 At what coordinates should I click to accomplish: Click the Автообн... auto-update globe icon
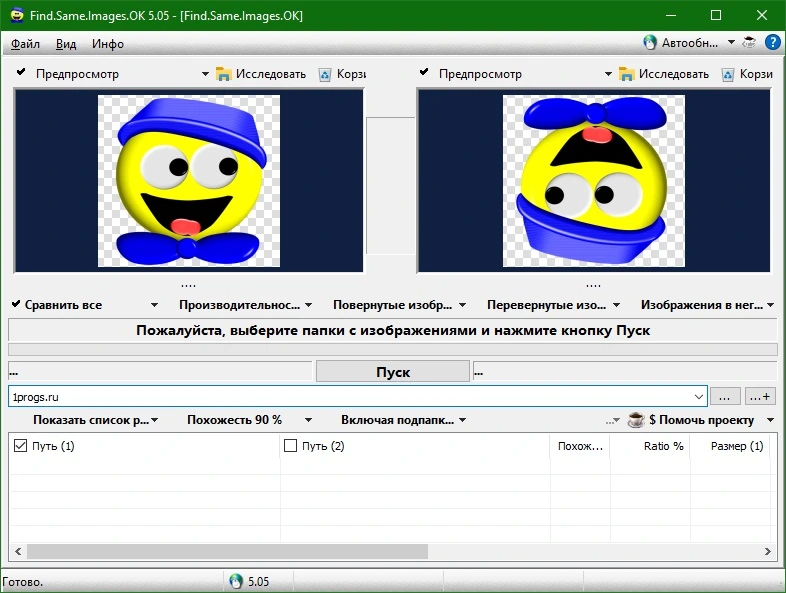(x=650, y=43)
